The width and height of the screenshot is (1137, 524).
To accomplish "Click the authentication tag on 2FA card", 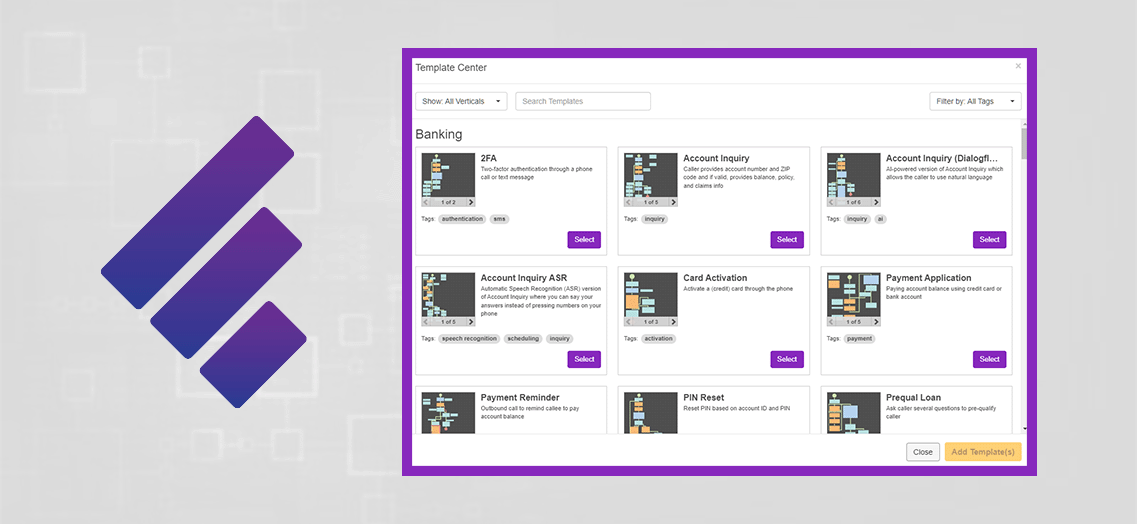I will pyautogui.click(x=462, y=219).
